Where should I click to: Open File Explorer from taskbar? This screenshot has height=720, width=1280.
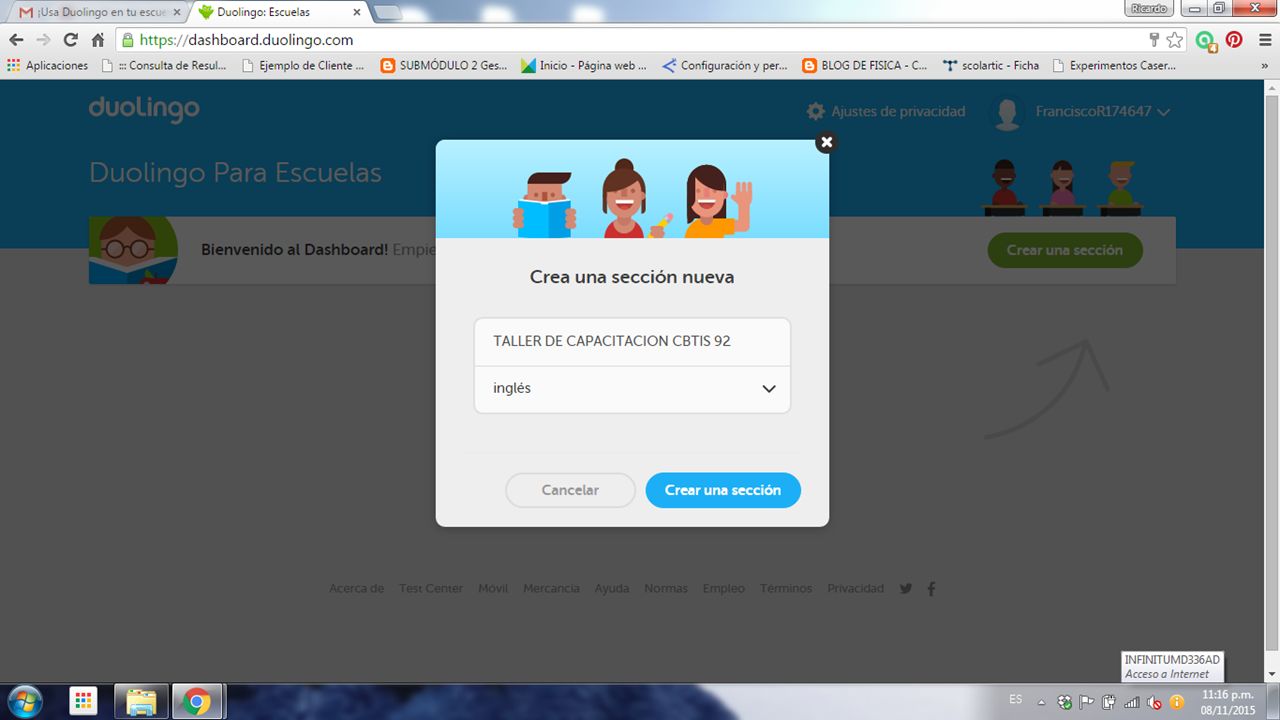point(141,702)
